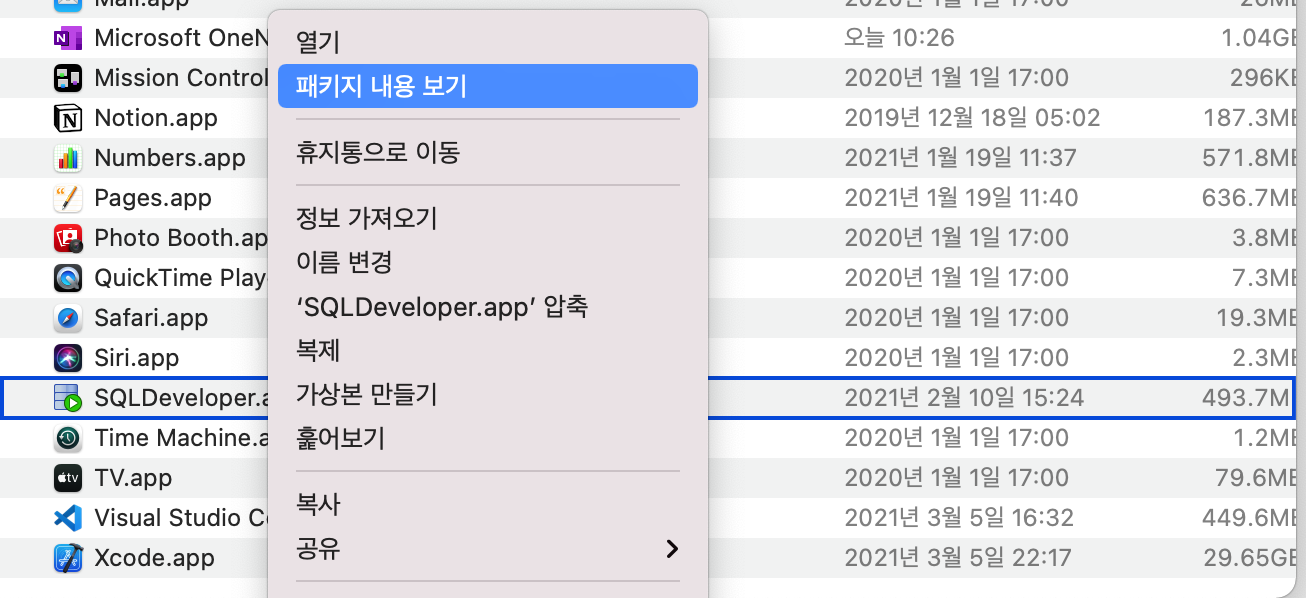Choose 이름 변경 from the menu

[488, 262]
